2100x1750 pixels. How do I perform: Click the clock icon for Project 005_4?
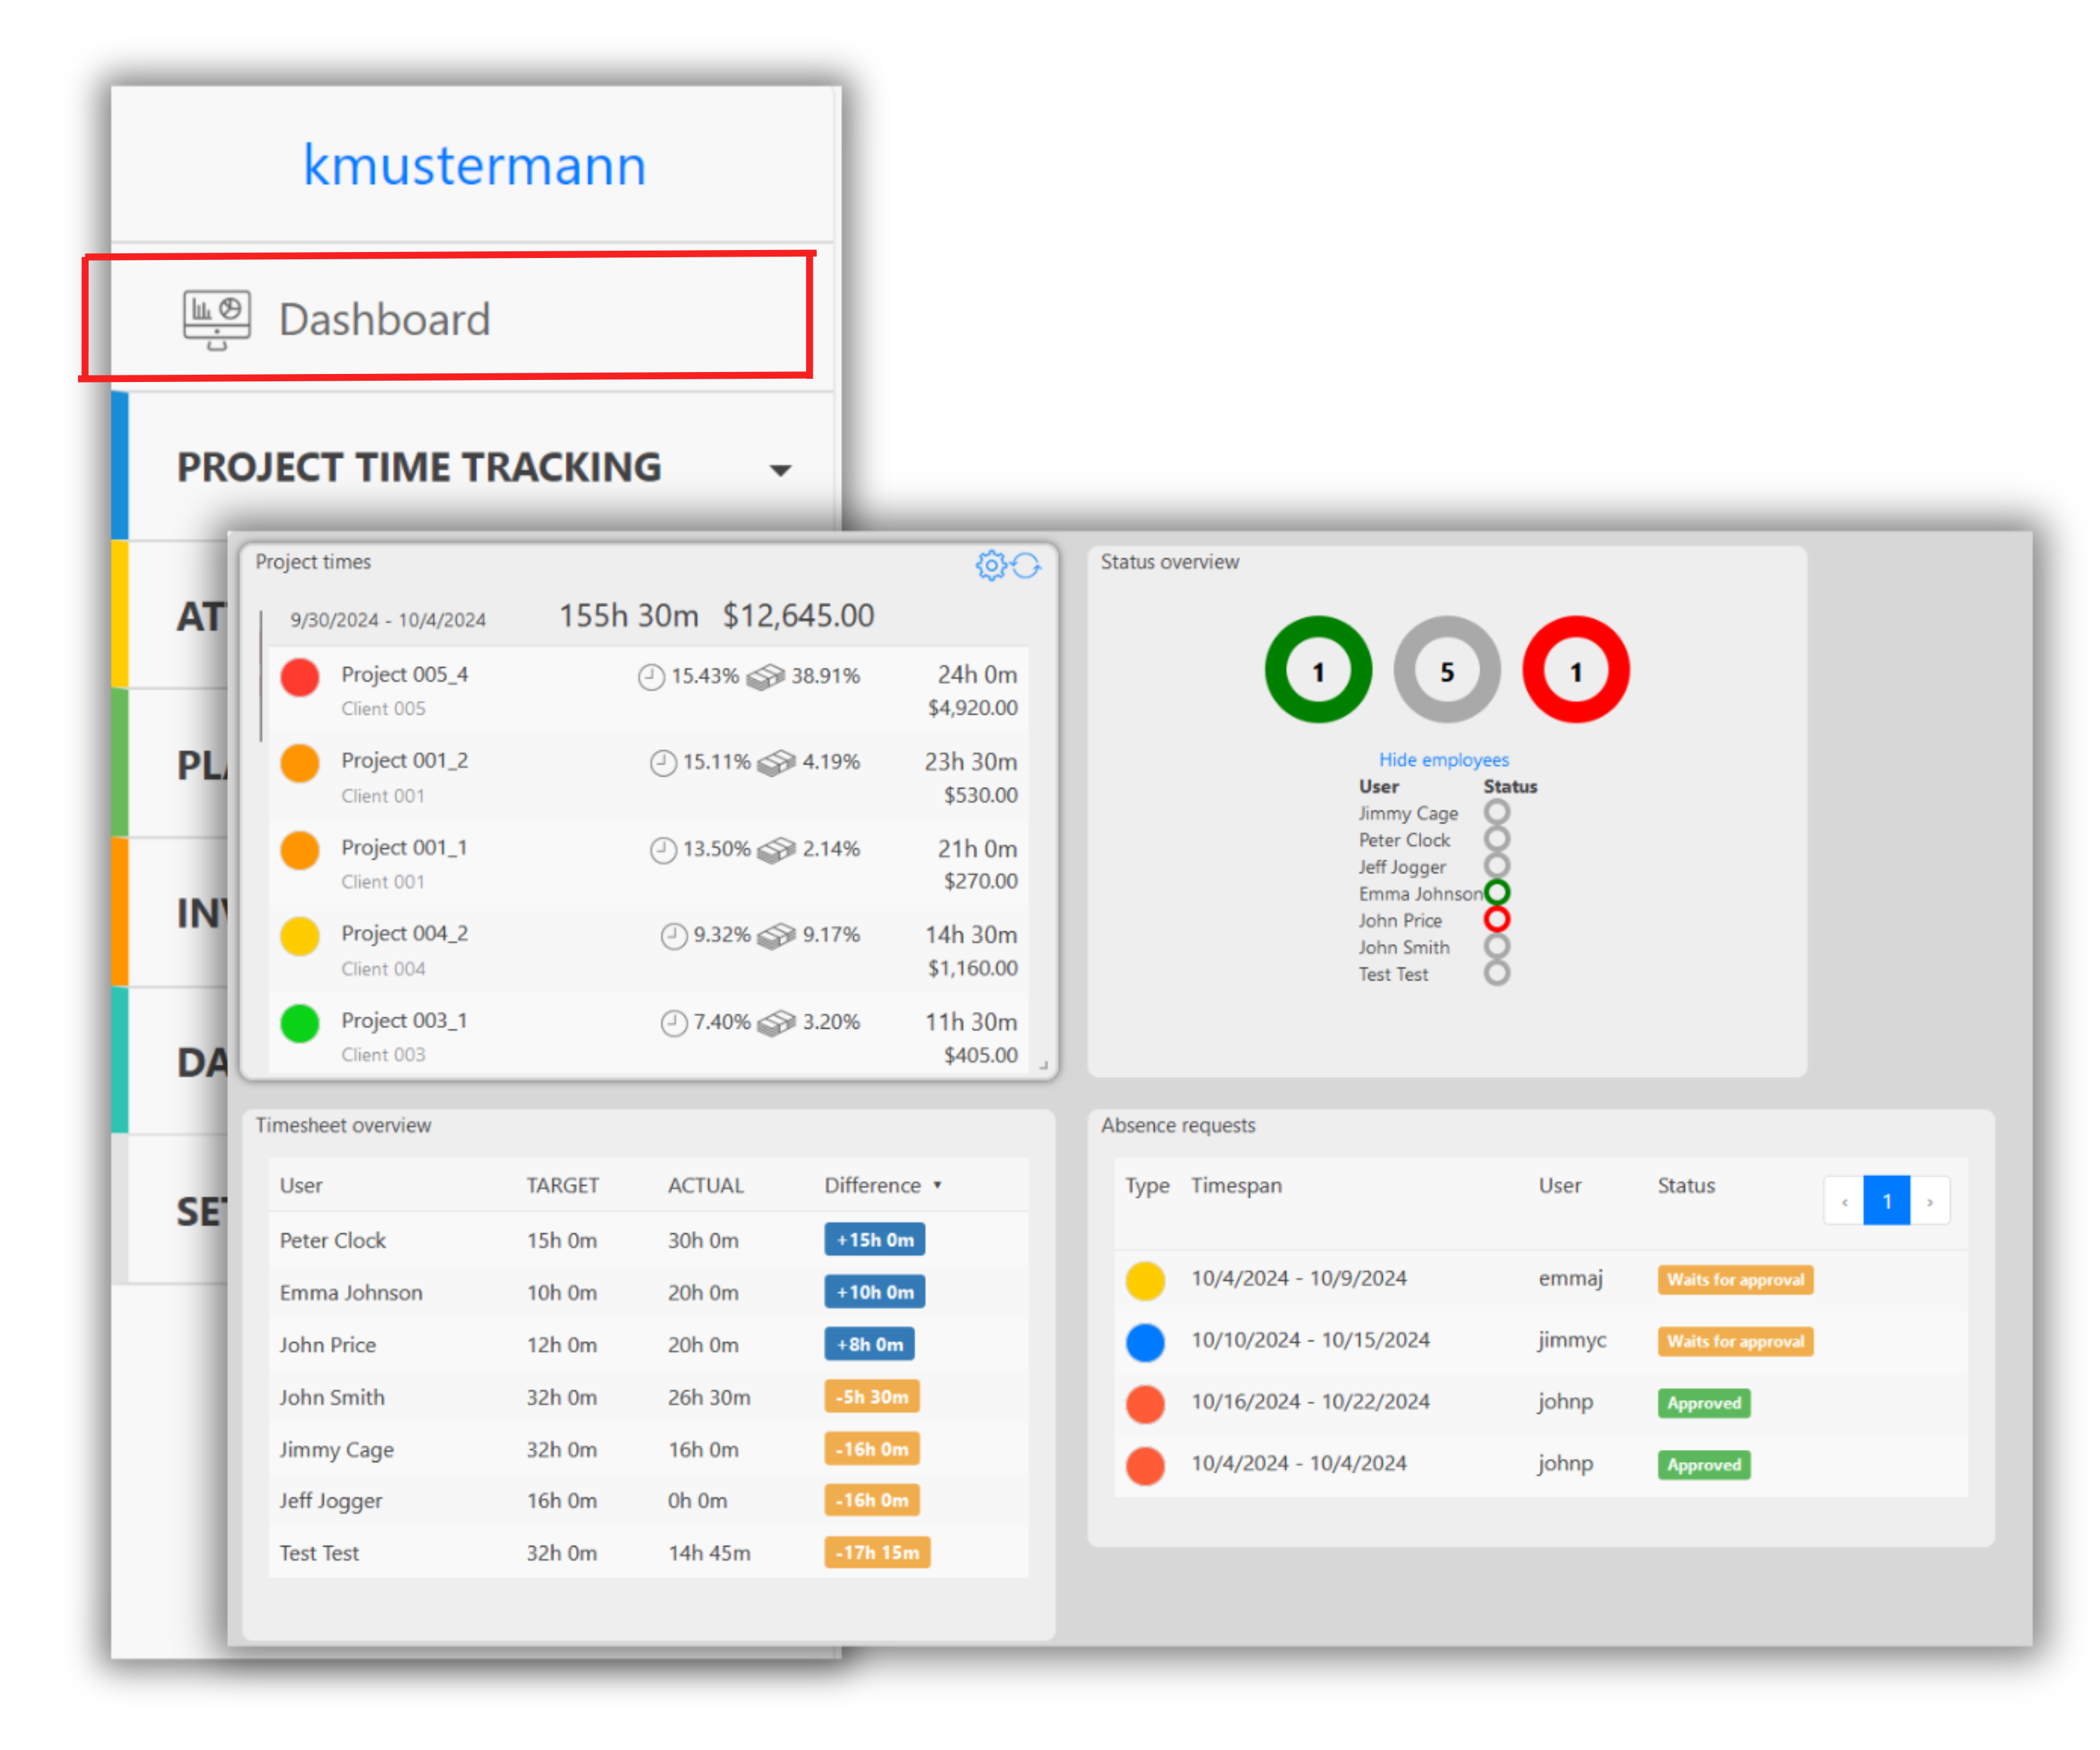coord(651,677)
